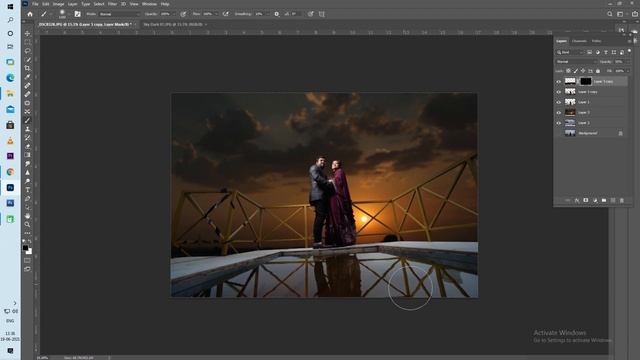Toggle pressure for opacity icon
This screenshot has width=640, height=360.
pos(183,14)
